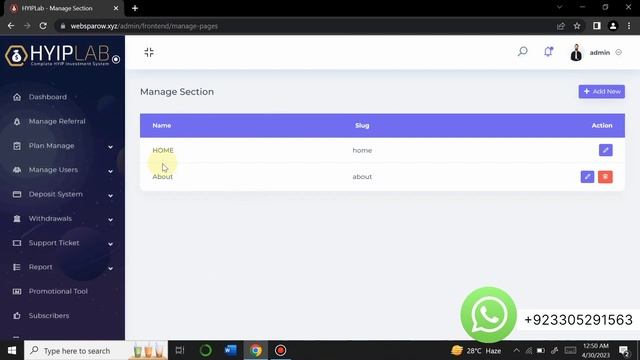Open the taskbar clock and date
640x360 pixels.
point(596,351)
